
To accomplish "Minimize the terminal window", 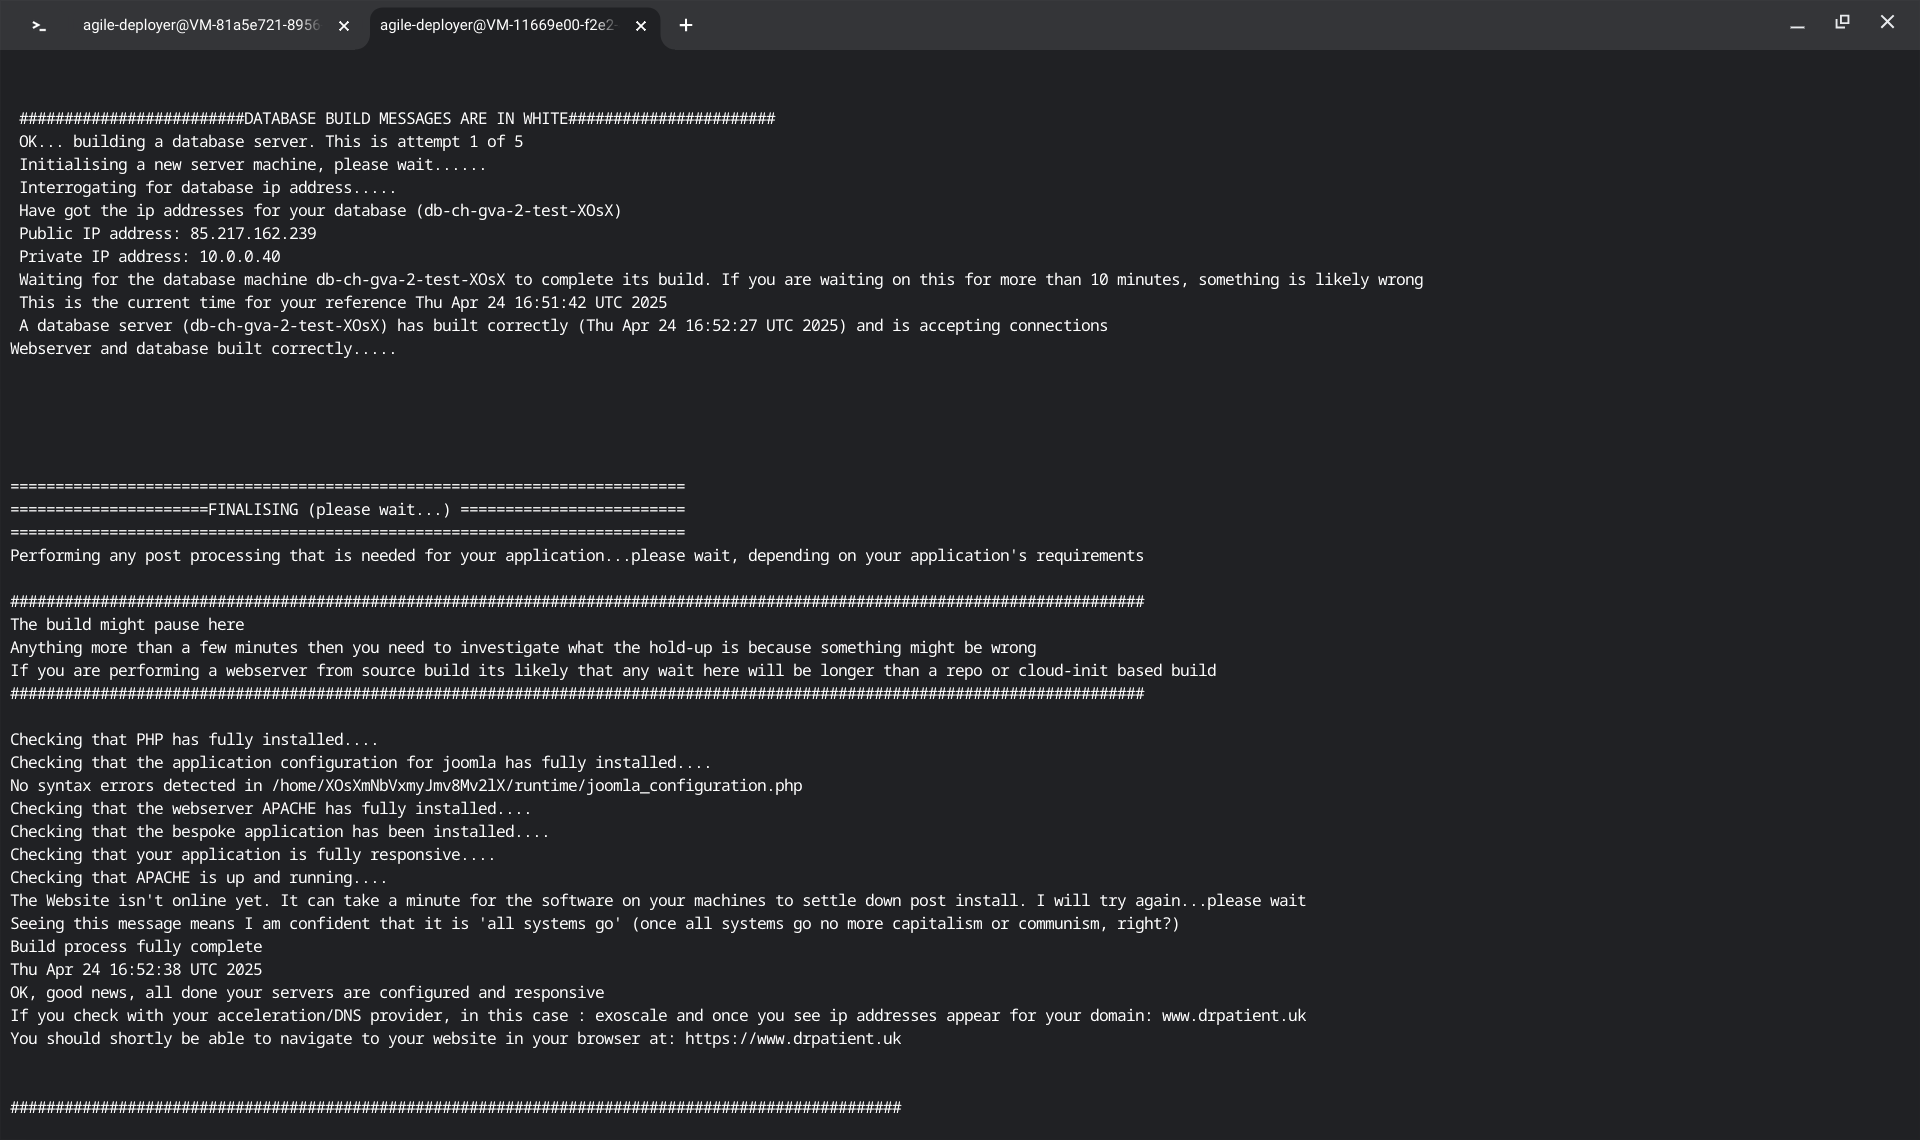I will point(1797,24).
